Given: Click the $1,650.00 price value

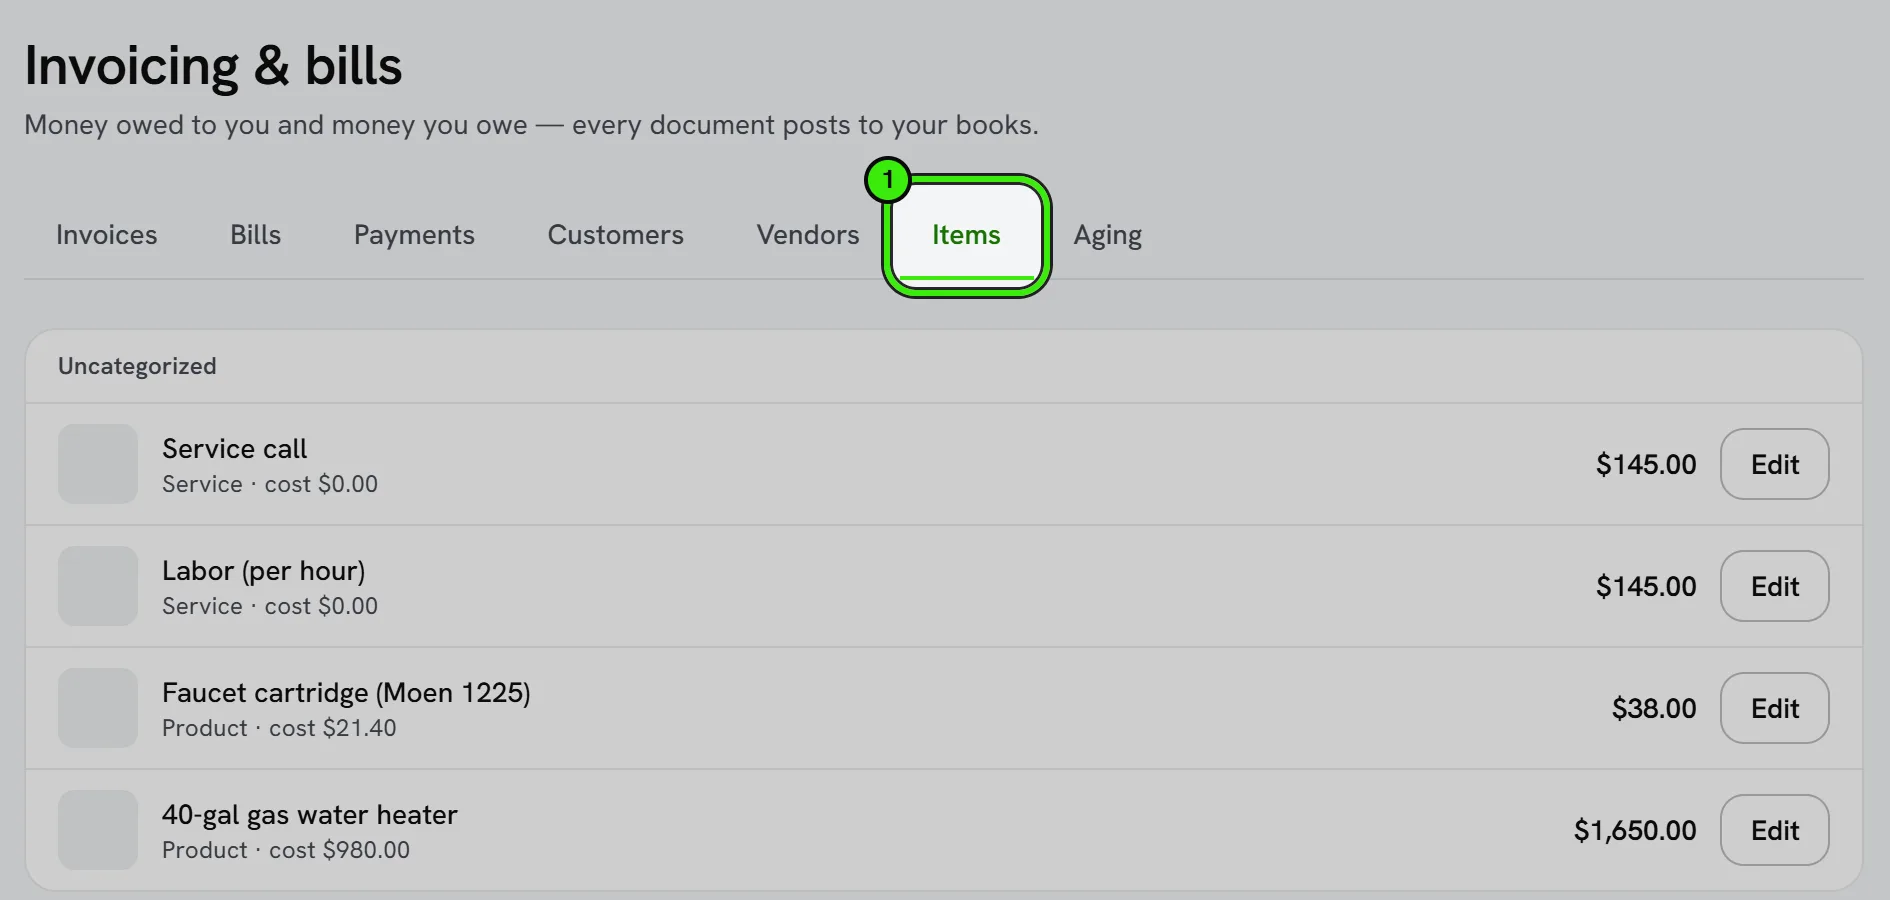Looking at the screenshot, I should coord(1635,830).
